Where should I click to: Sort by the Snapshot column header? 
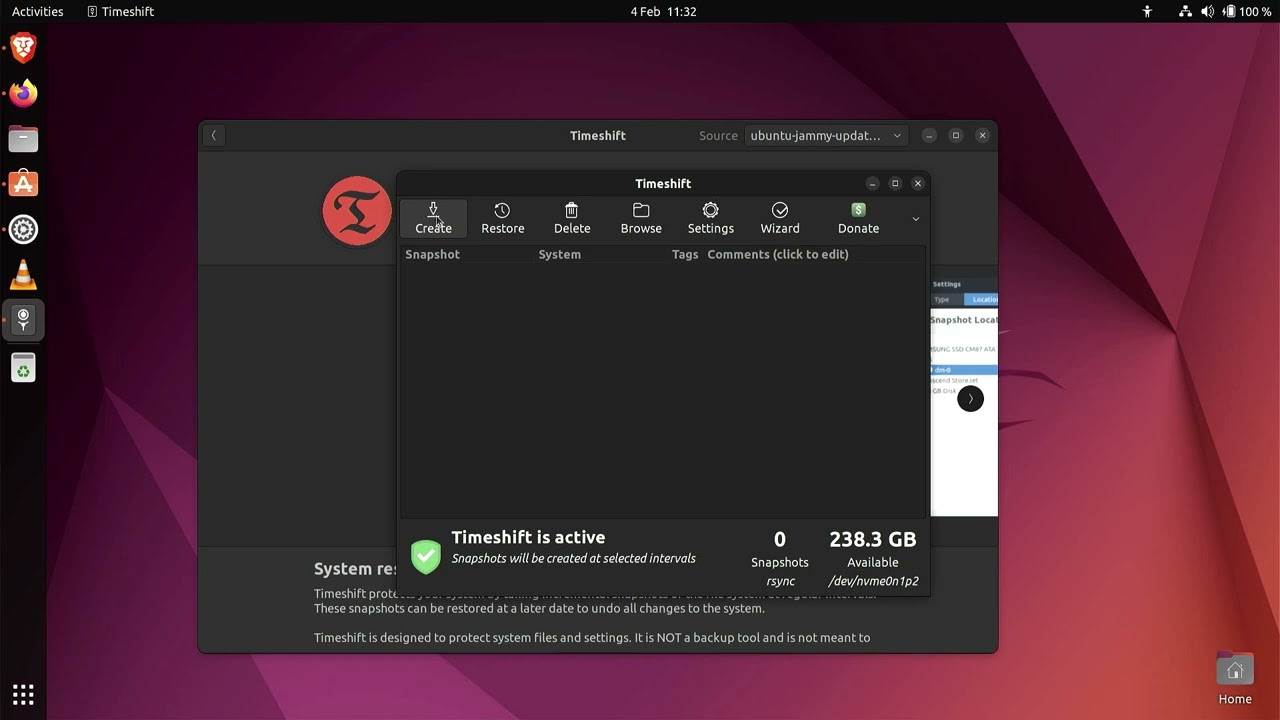(x=432, y=254)
